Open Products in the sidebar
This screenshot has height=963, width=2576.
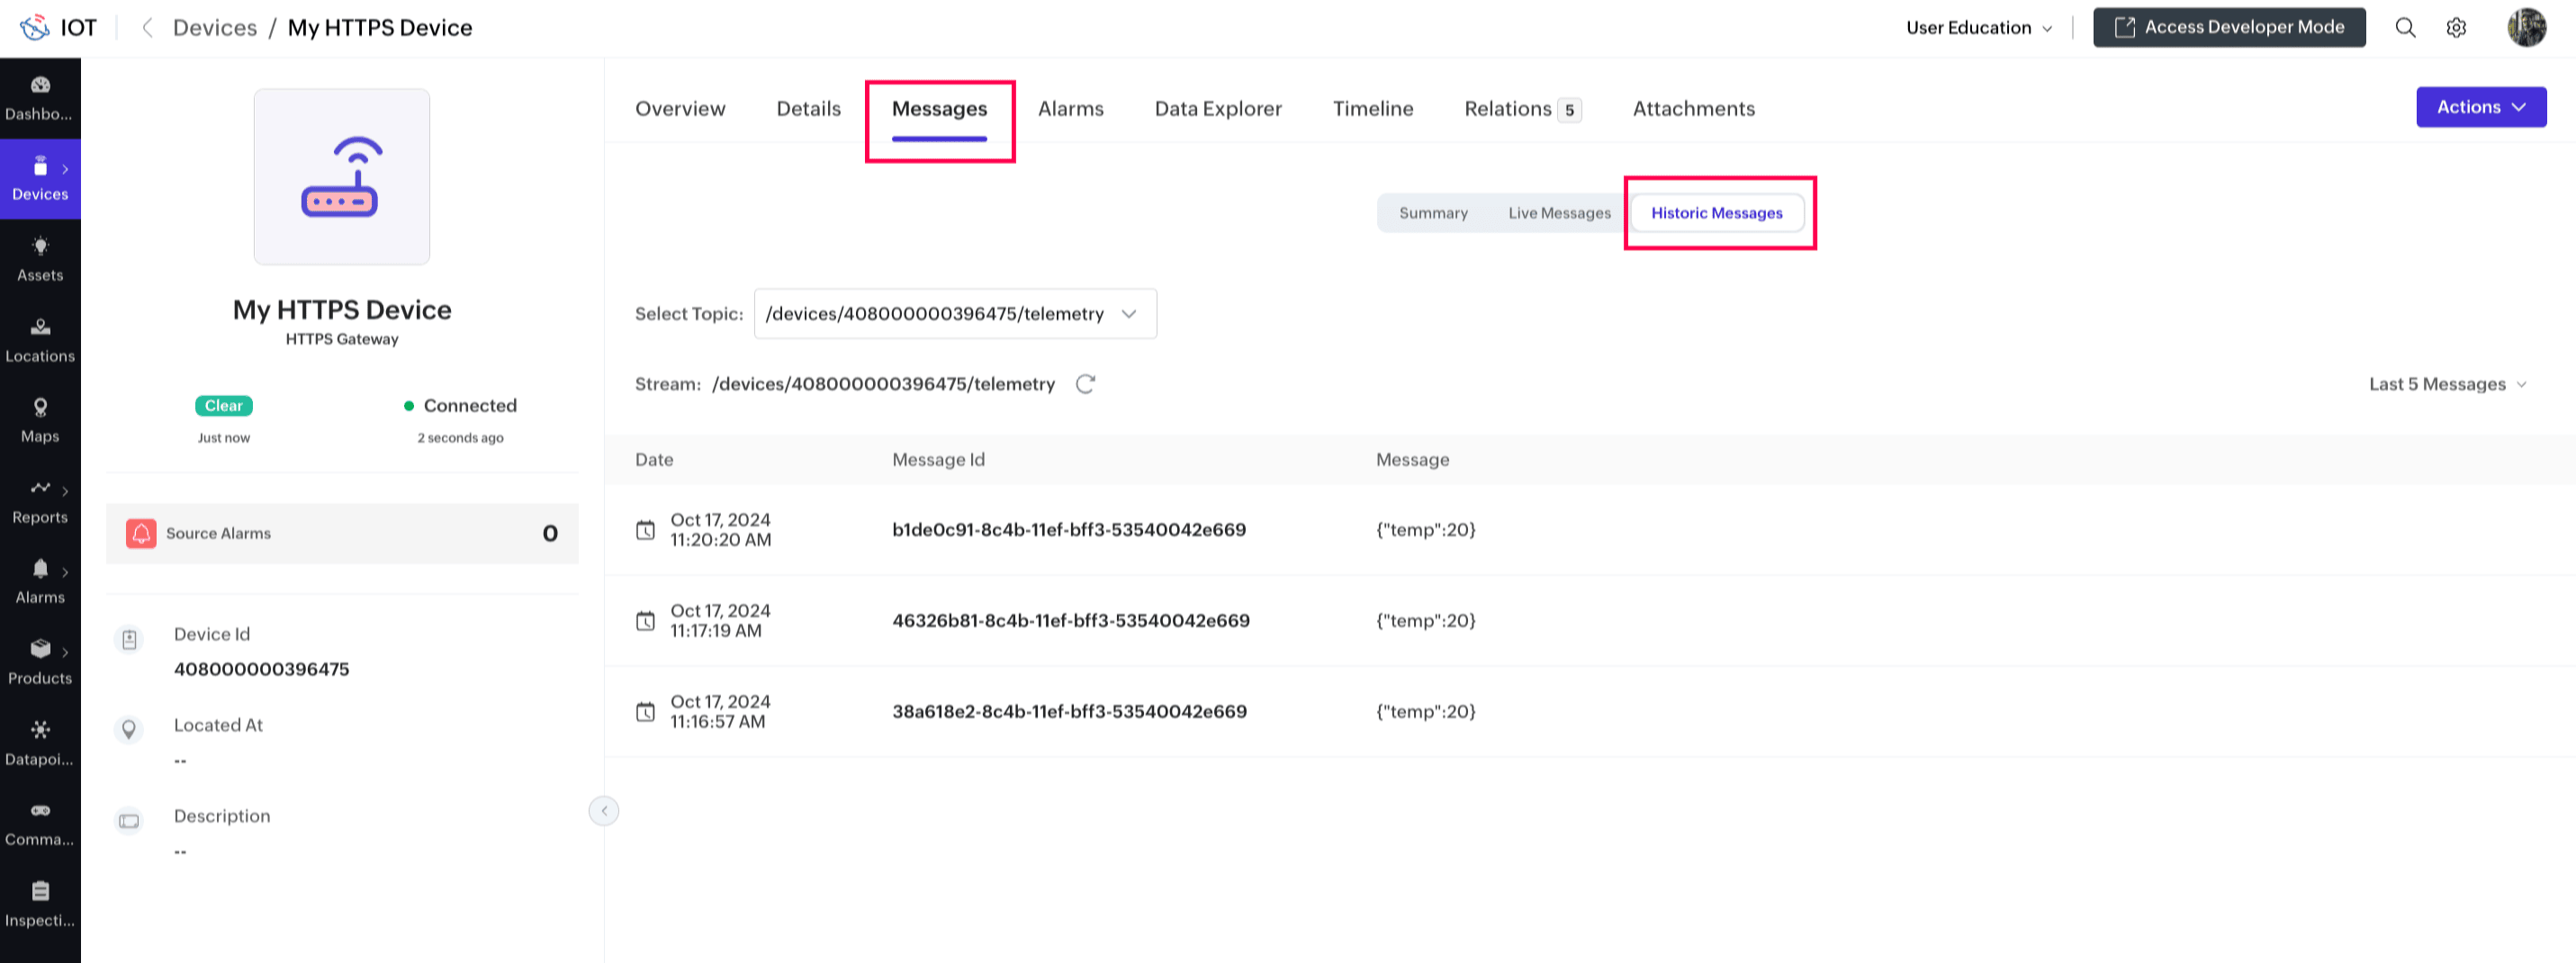(40, 663)
